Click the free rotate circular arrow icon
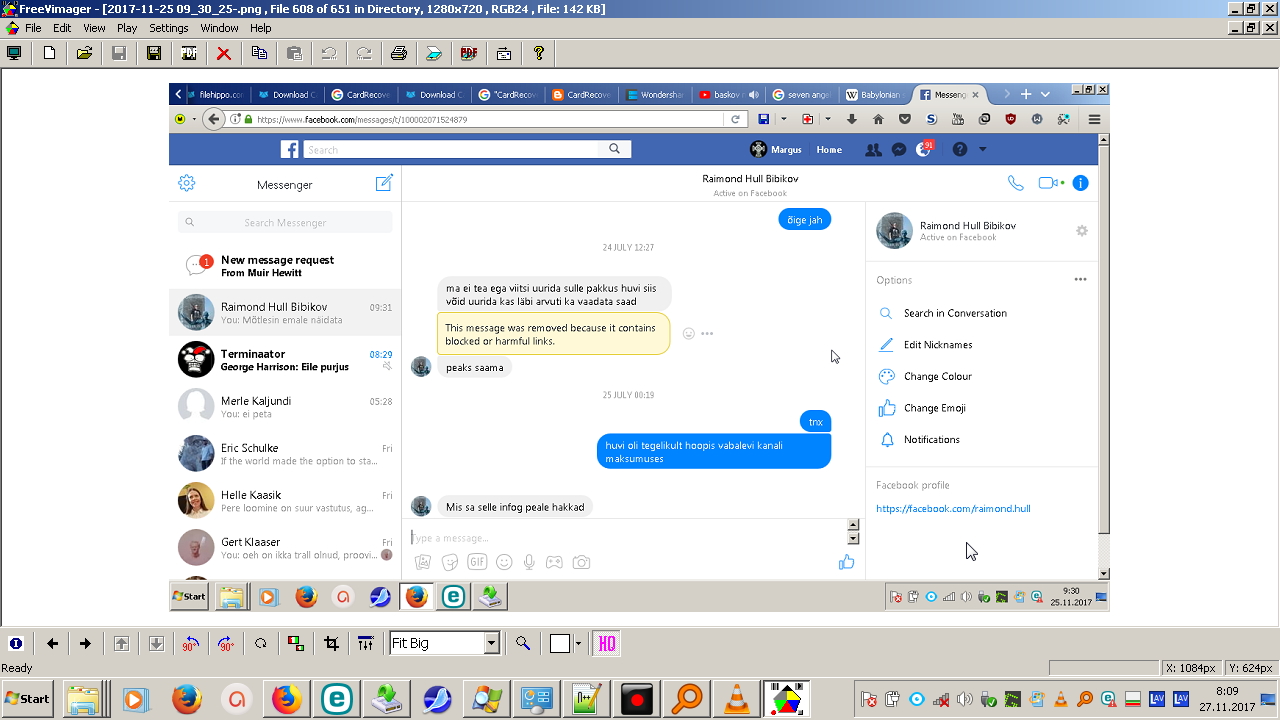The width and height of the screenshot is (1280, 720). (261, 643)
